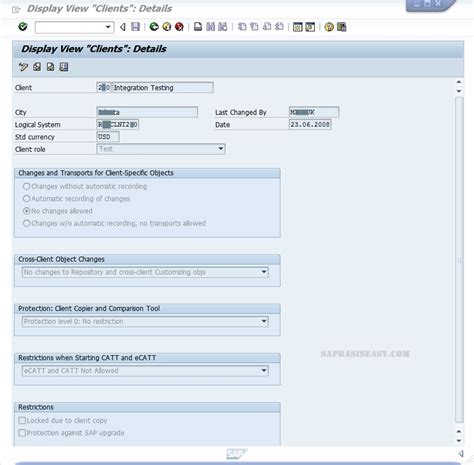Click the Logical System field
The width and height of the screenshot is (474, 465).
tap(117, 125)
